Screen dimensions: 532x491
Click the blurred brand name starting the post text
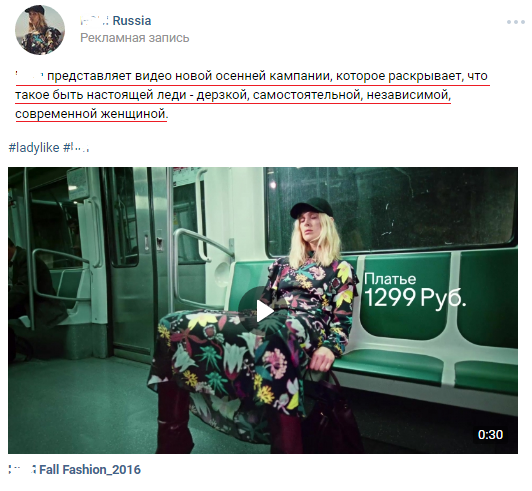[x=29, y=76]
